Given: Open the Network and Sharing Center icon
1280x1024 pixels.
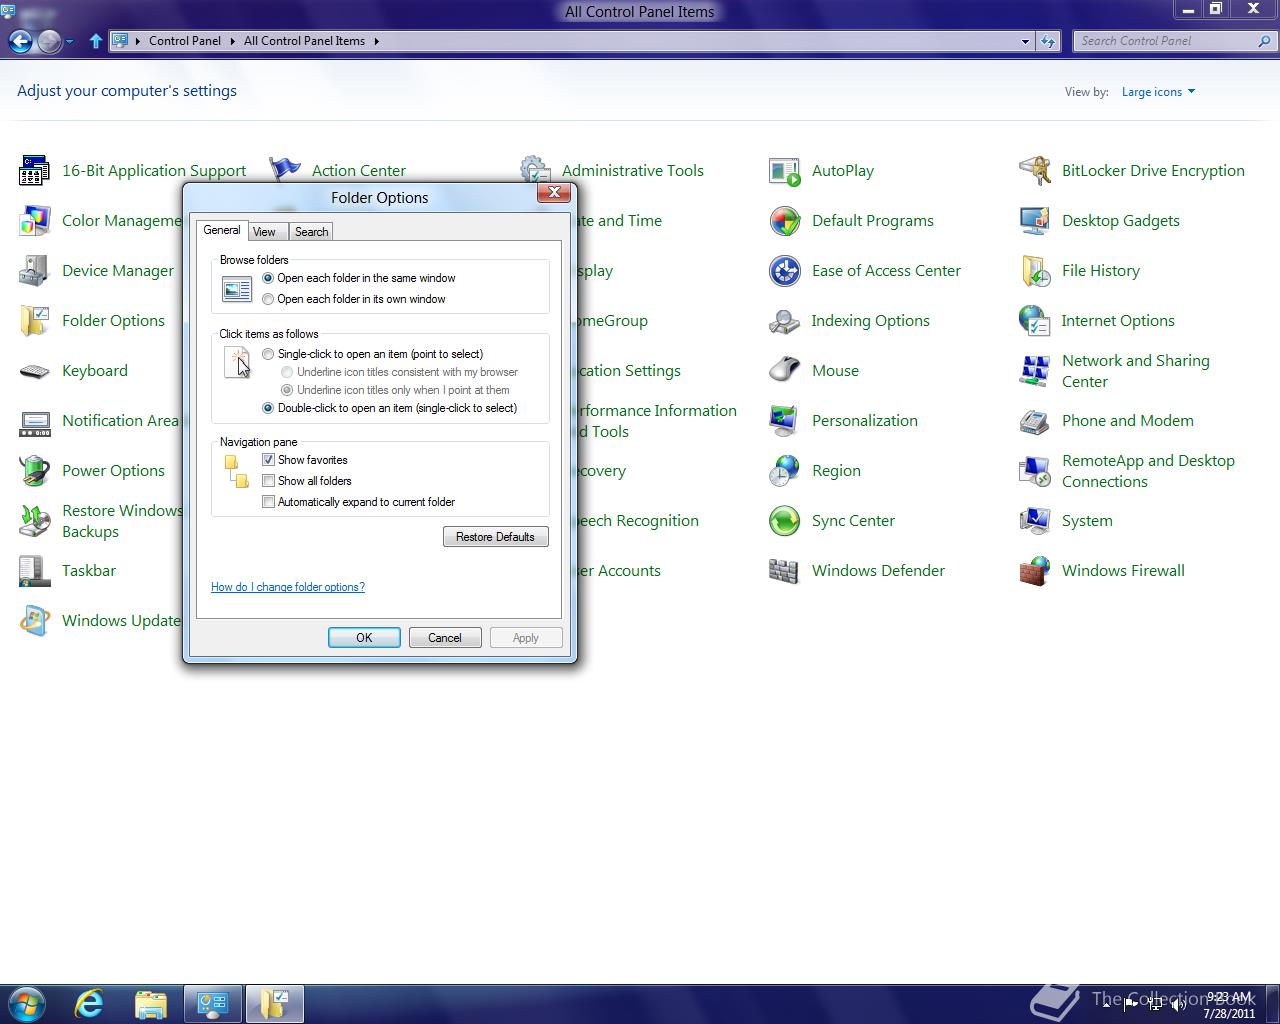Looking at the screenshot, I should (1035, 371).
